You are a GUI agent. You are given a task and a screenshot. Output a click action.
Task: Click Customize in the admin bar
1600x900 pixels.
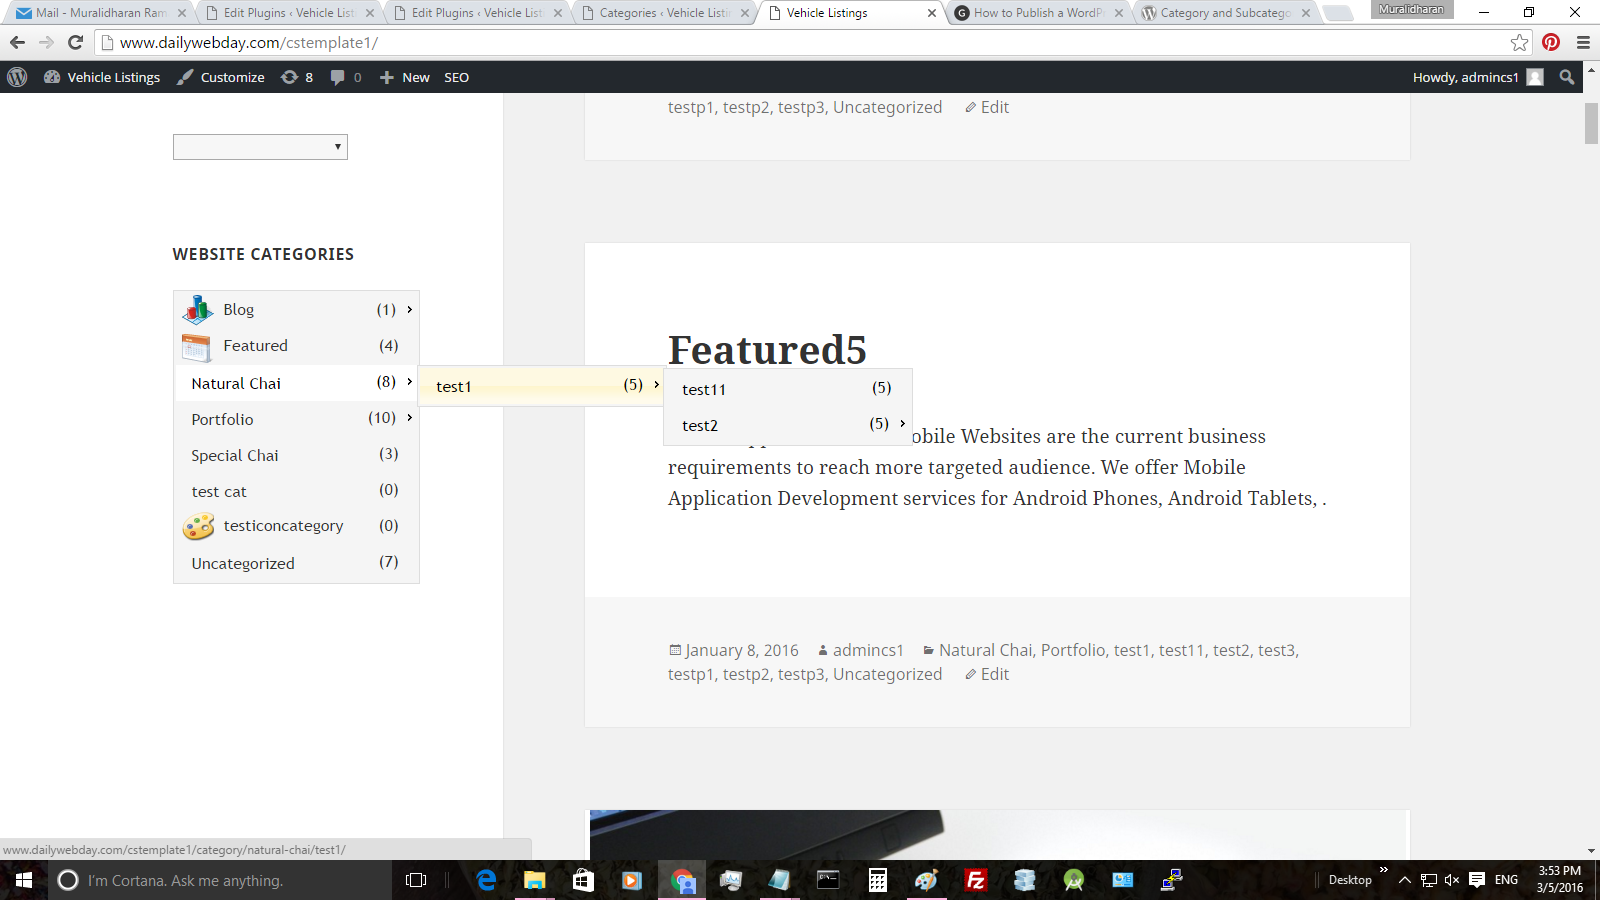pos(221,77)
